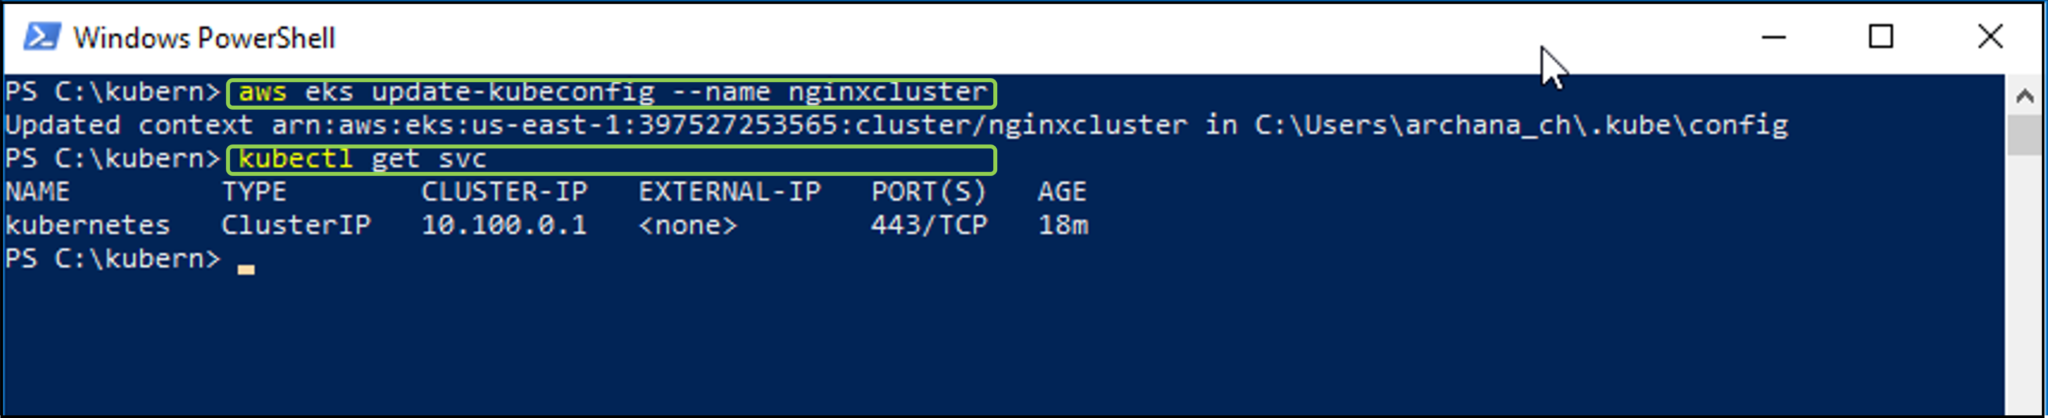Minimize the Windows PowerShell window

point(1773,37)
